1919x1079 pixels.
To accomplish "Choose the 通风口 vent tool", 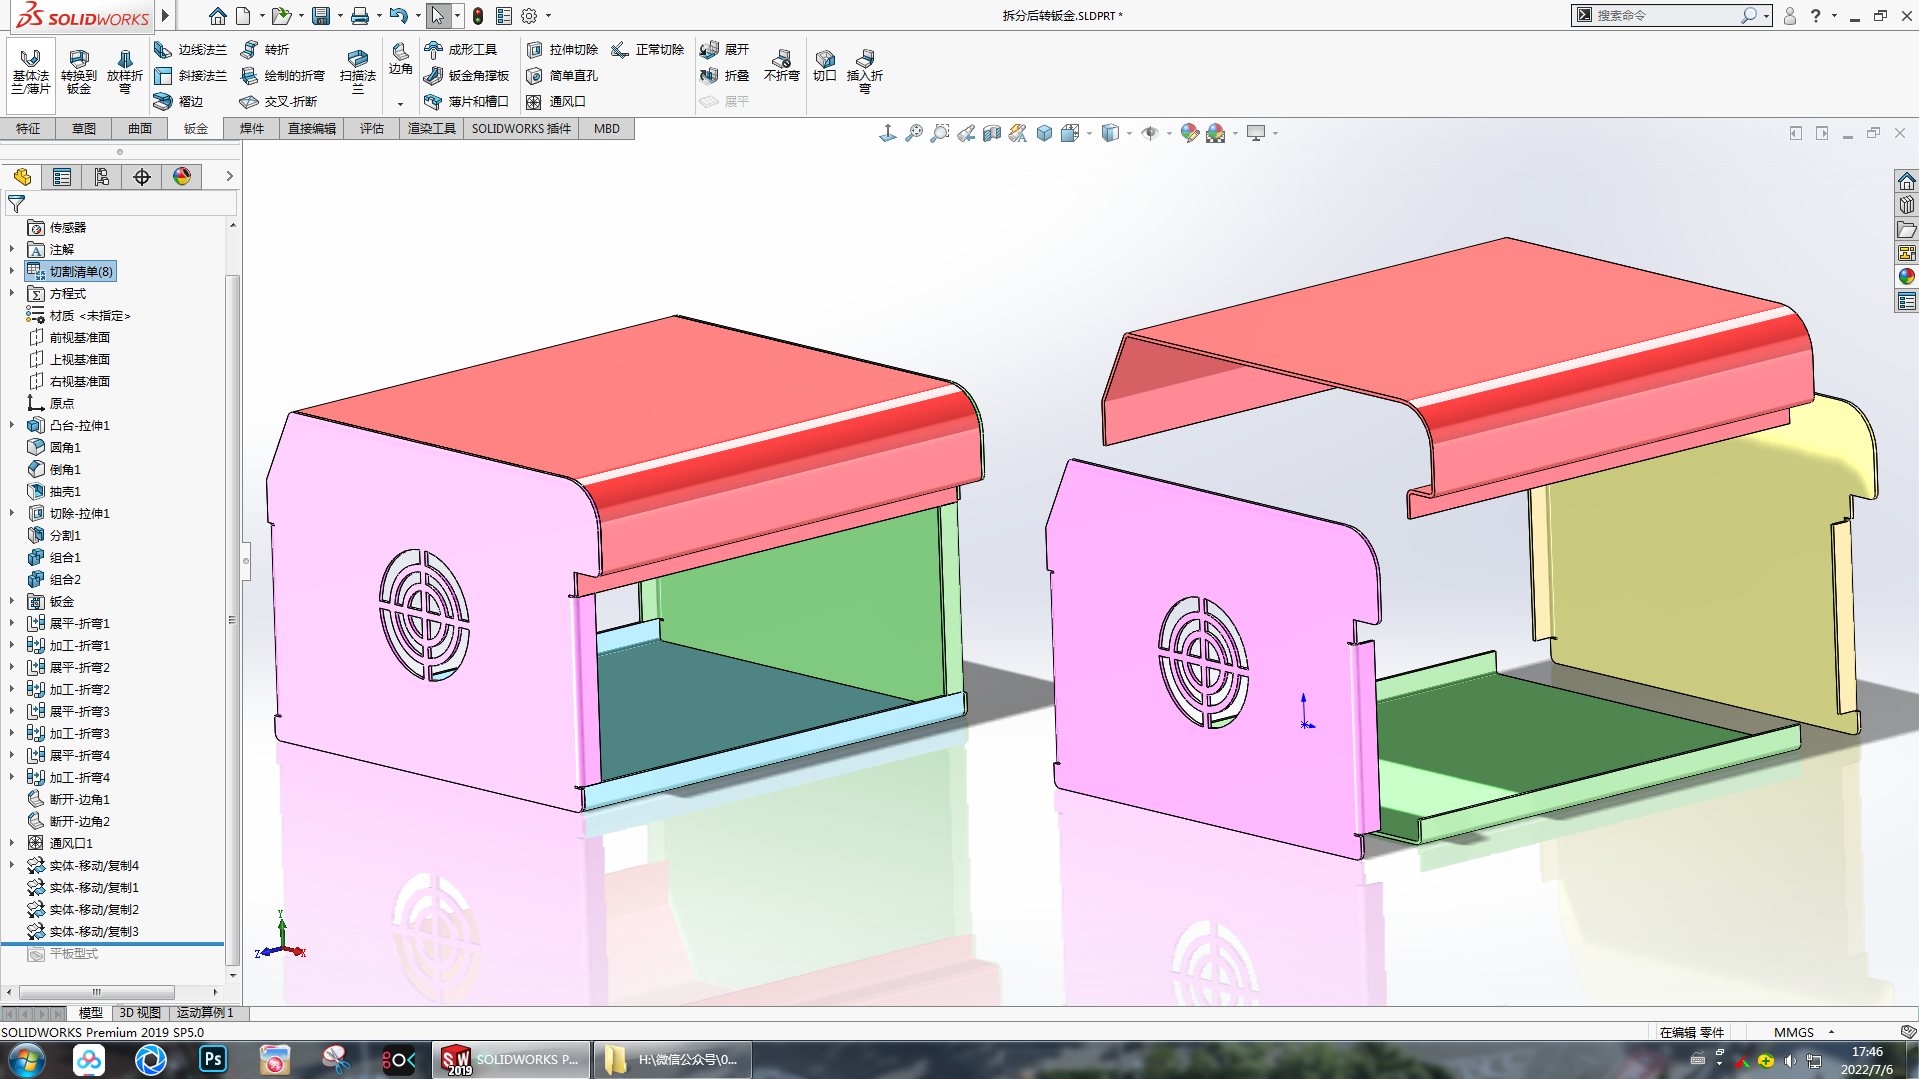I will 556,101.
